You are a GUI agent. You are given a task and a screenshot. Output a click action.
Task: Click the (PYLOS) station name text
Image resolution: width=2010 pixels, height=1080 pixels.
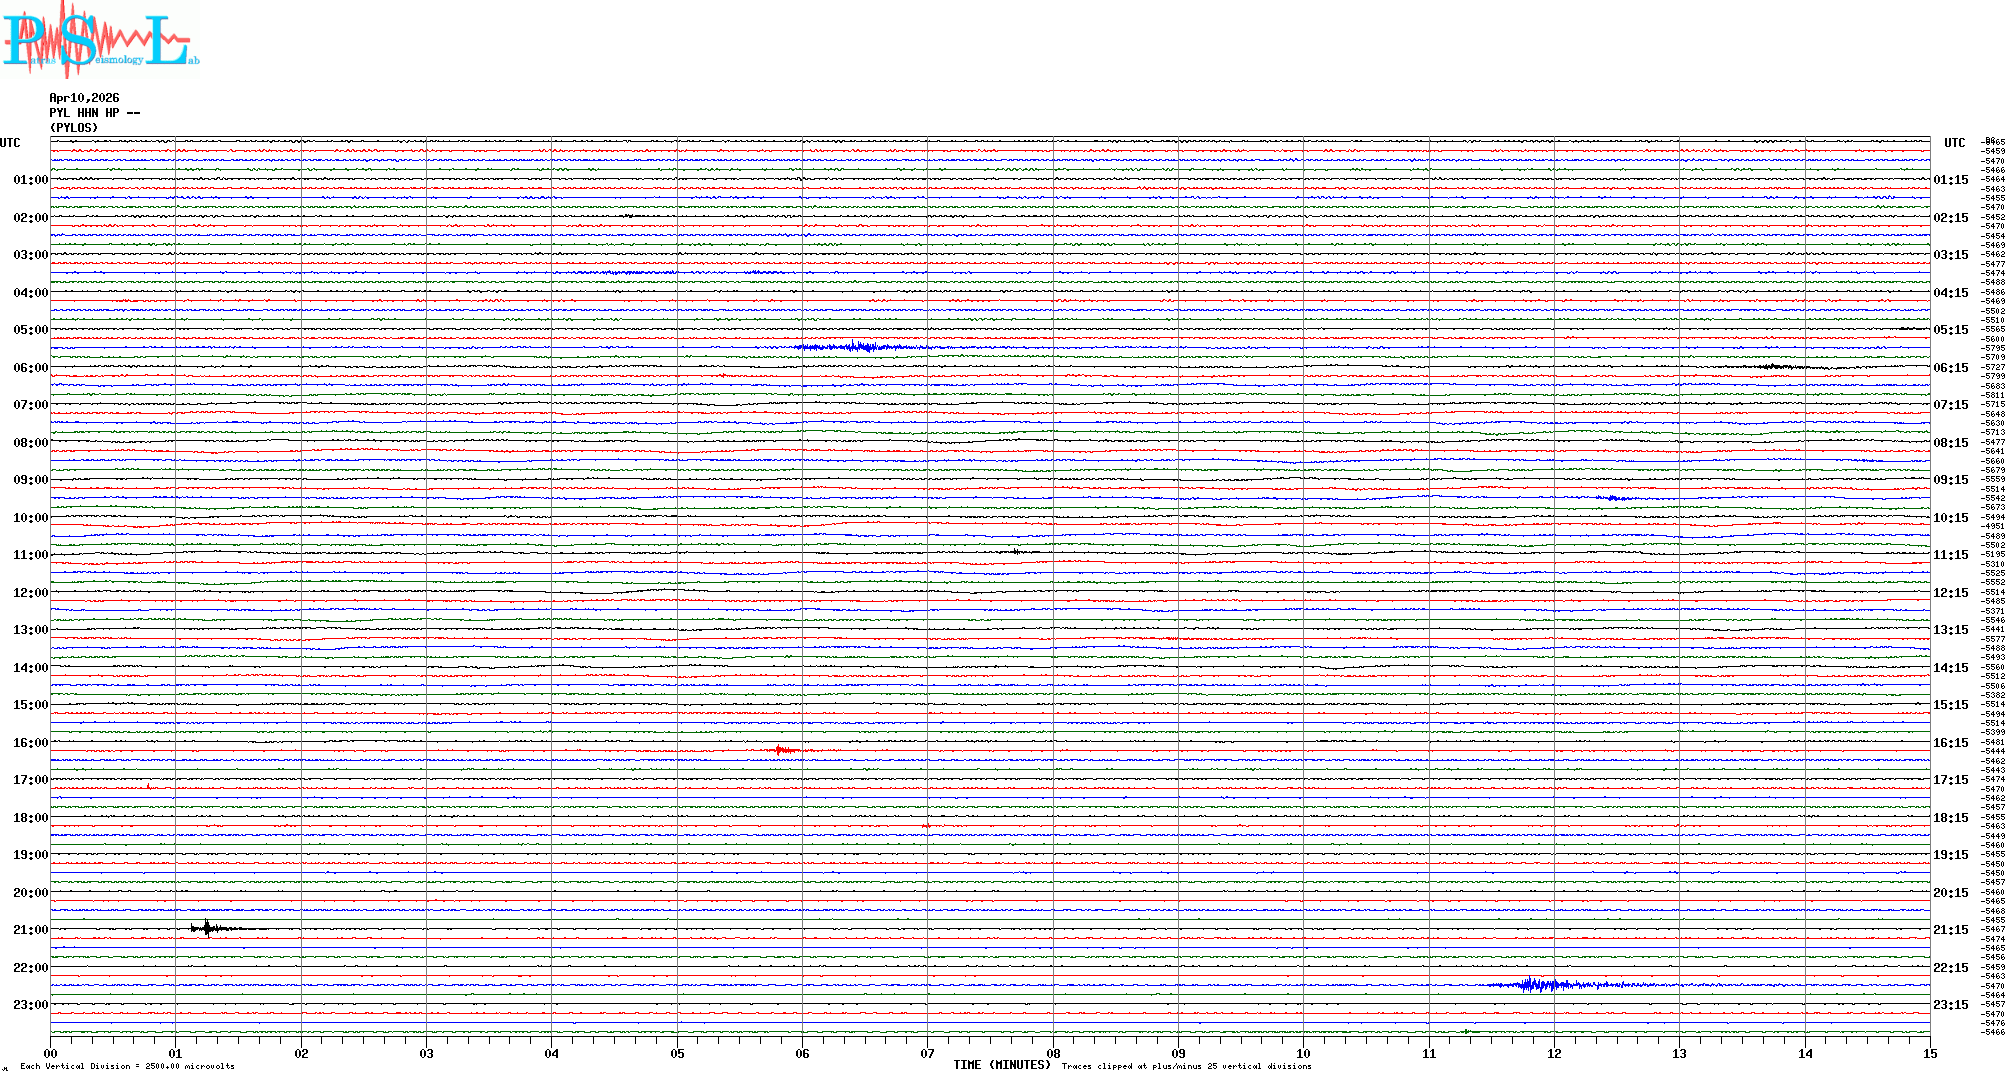coord(74,128)
